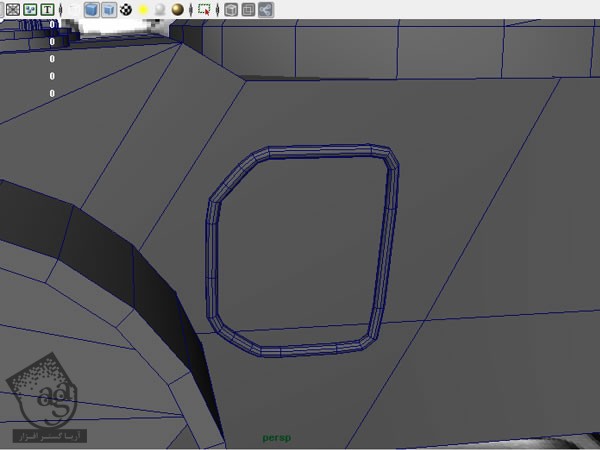Toggle X-ray joints icon

[x=266, y=9]
